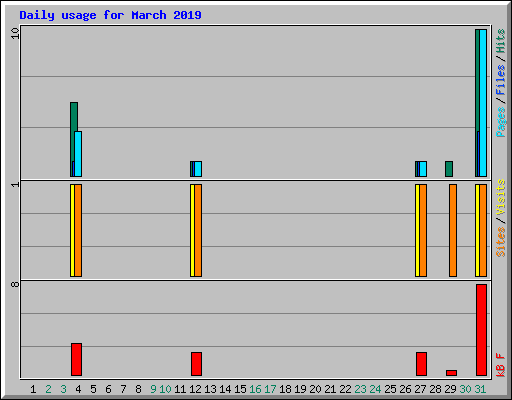Click green weekend day label '2'
The height and width of the screenshot is (400, 512).
click(x=48, y=389)
